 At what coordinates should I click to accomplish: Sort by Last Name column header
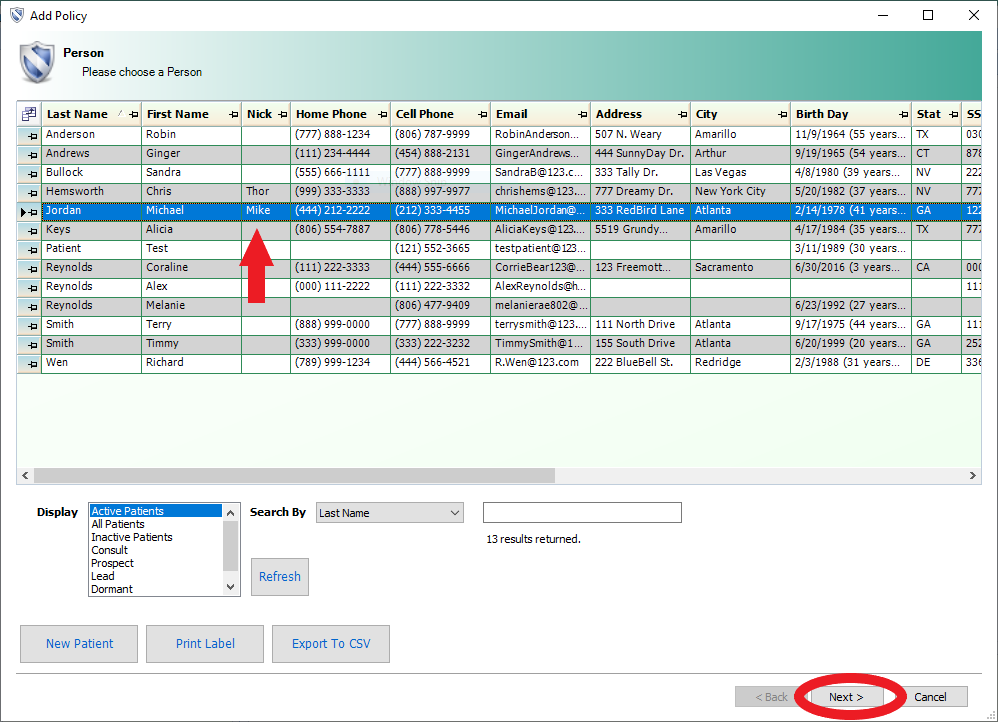[78, 114]
